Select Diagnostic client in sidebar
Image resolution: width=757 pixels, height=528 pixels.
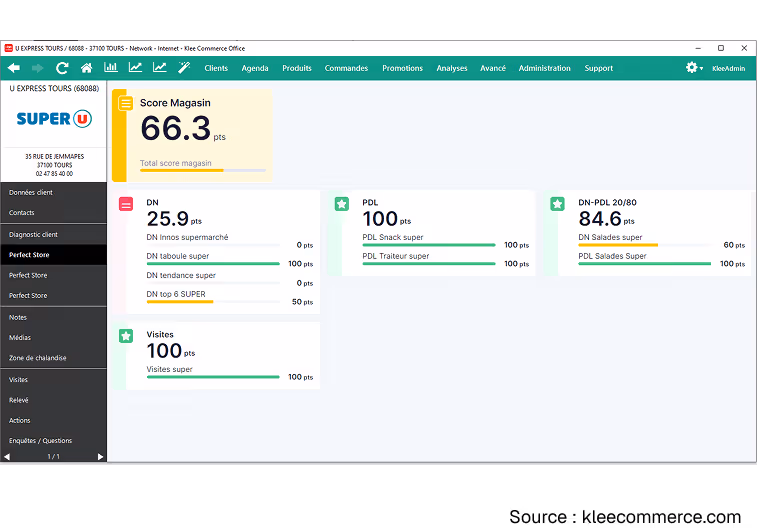54,235
